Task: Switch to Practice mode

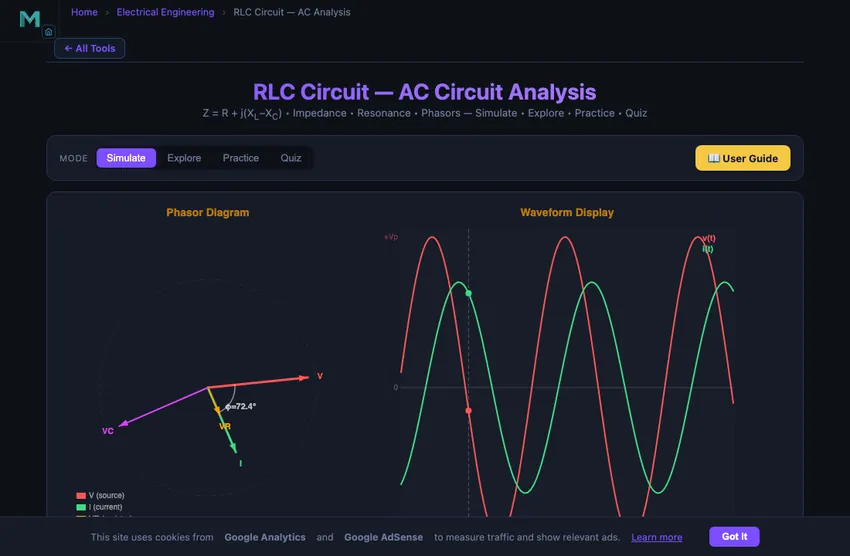Action: point(241,158)
